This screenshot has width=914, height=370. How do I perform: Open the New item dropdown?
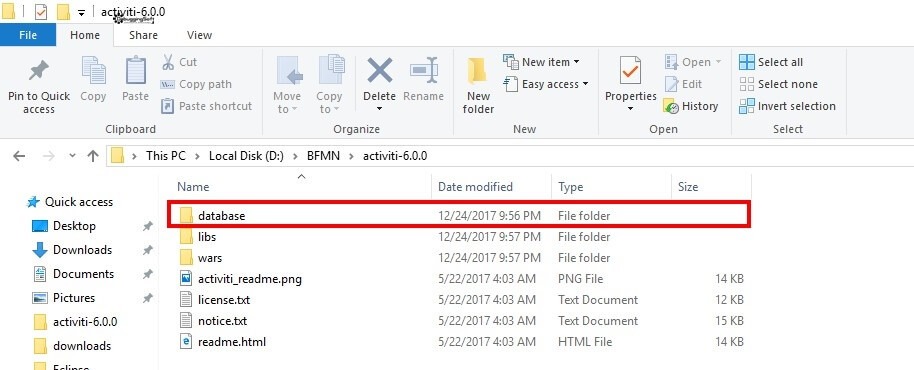click(x=576, y=62)
